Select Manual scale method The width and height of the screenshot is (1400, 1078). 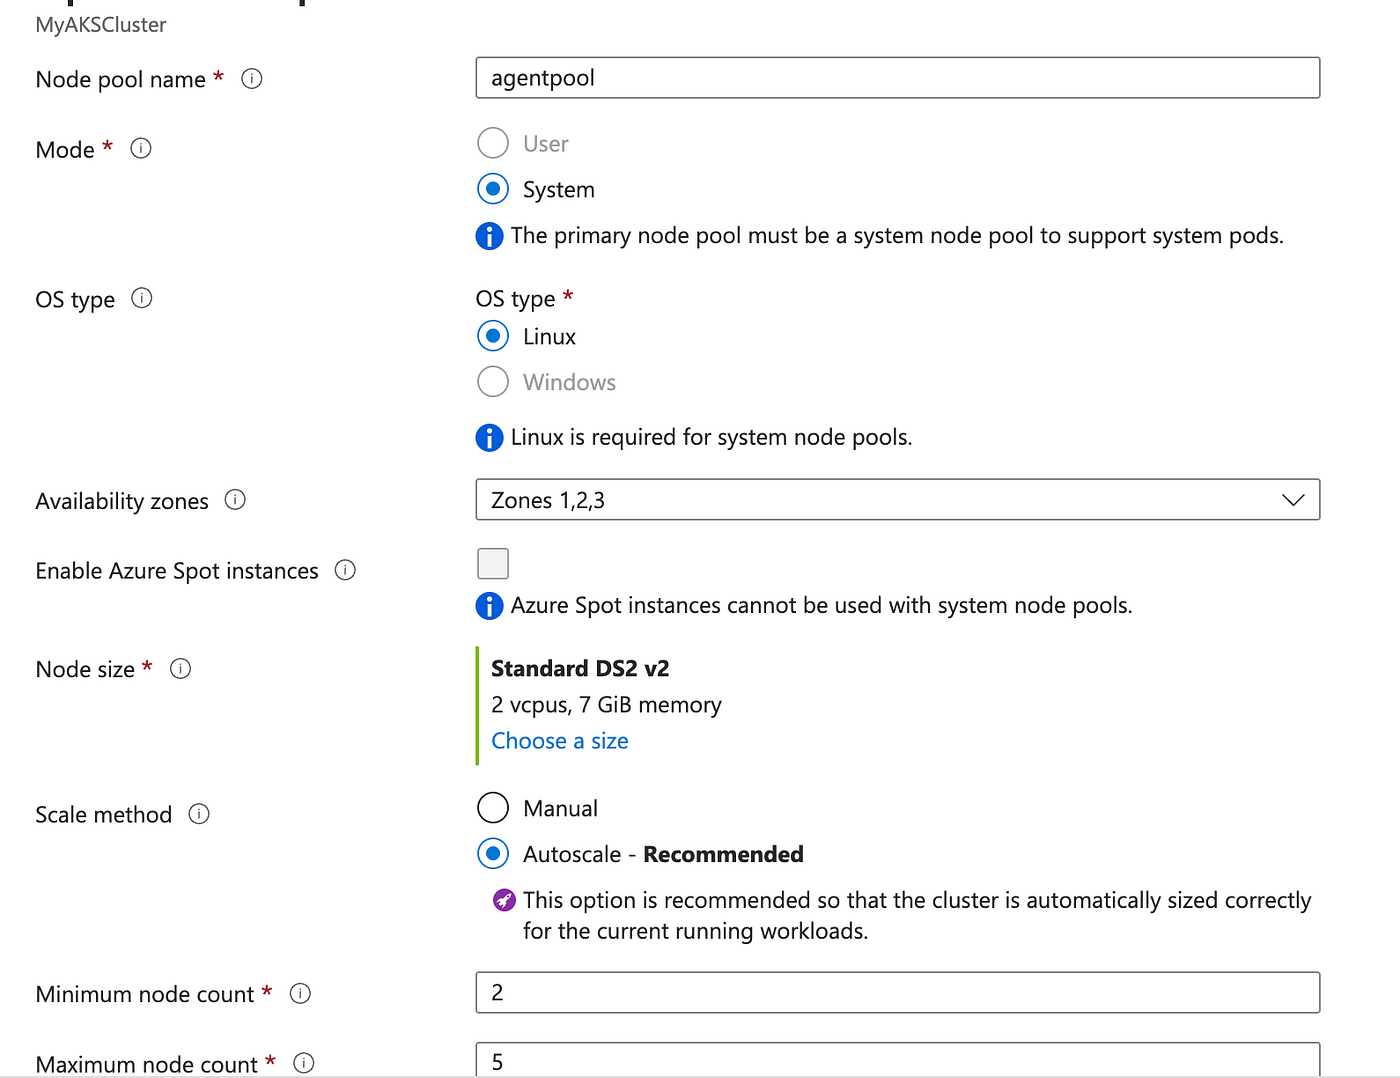click(493, 807)
